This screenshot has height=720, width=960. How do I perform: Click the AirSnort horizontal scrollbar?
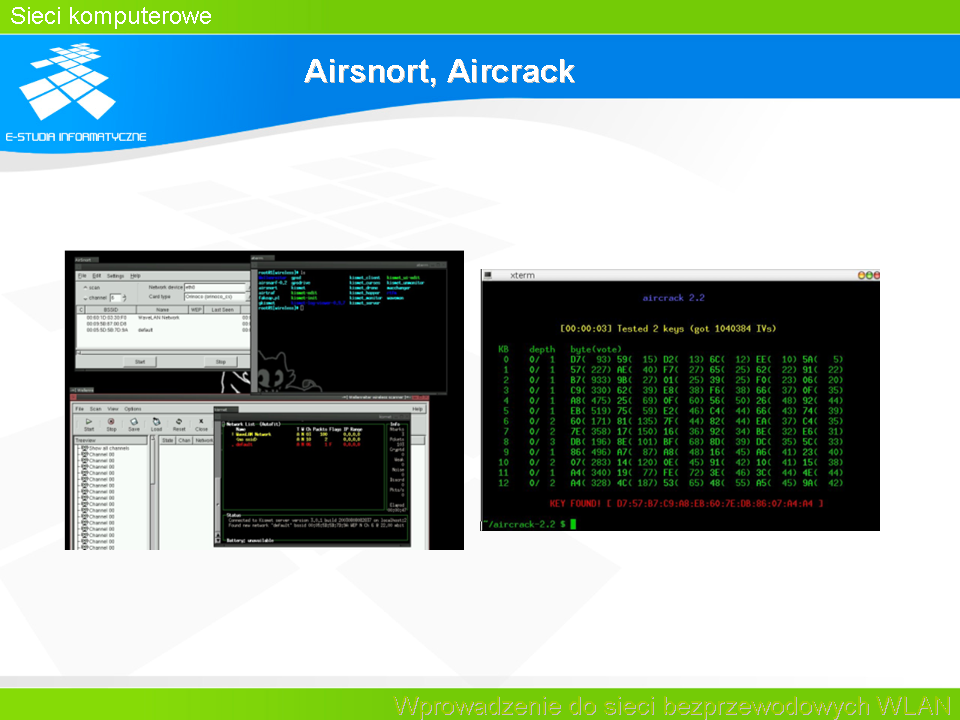point(163,352)
